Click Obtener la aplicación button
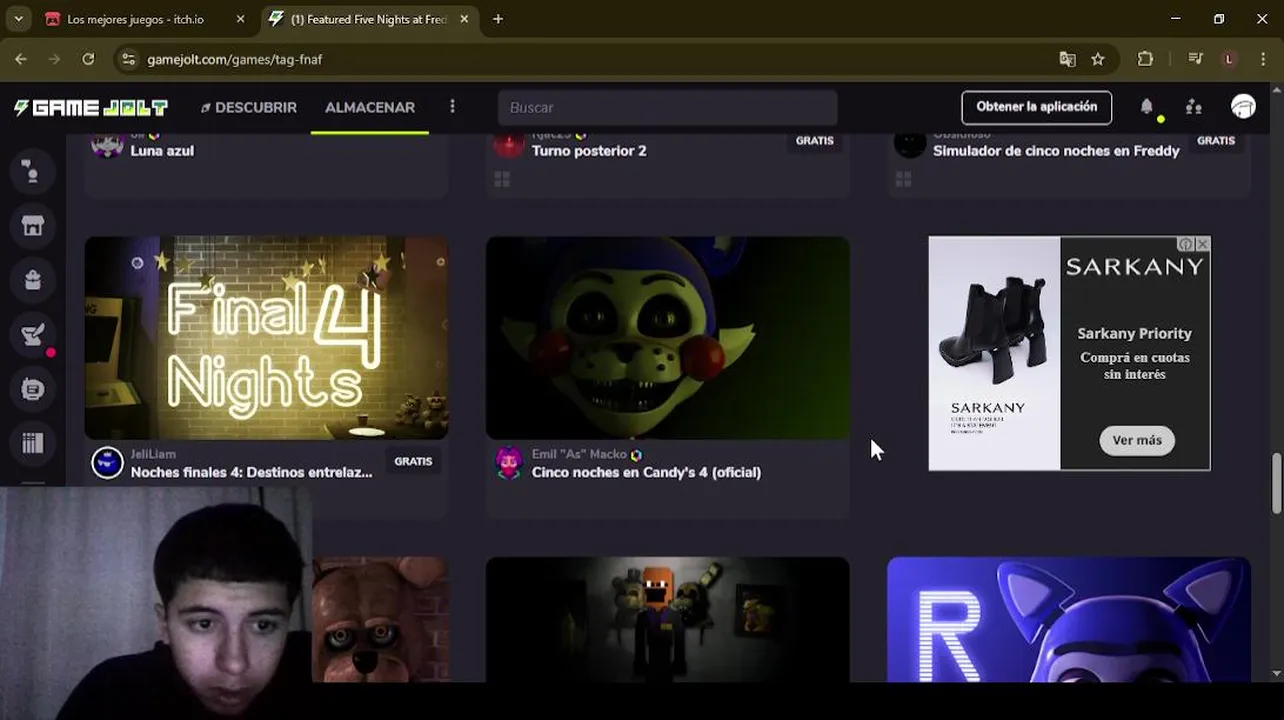 (x=1036, y=107)
